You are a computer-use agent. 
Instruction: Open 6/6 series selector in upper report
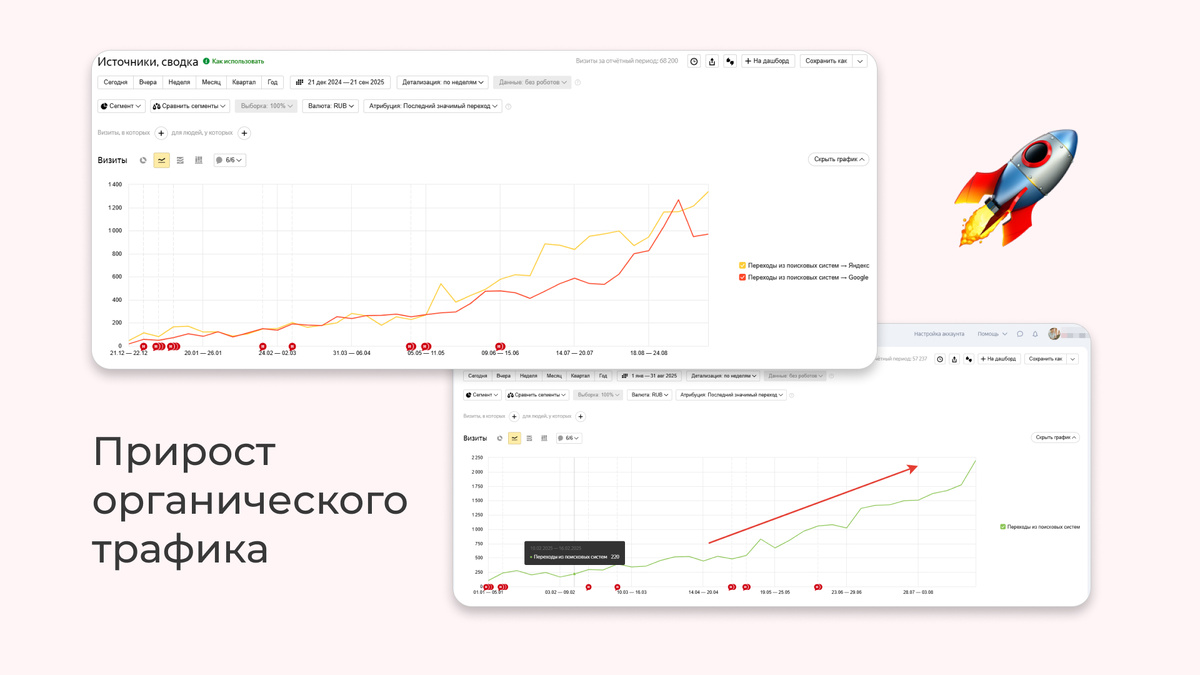click(230, 160)
